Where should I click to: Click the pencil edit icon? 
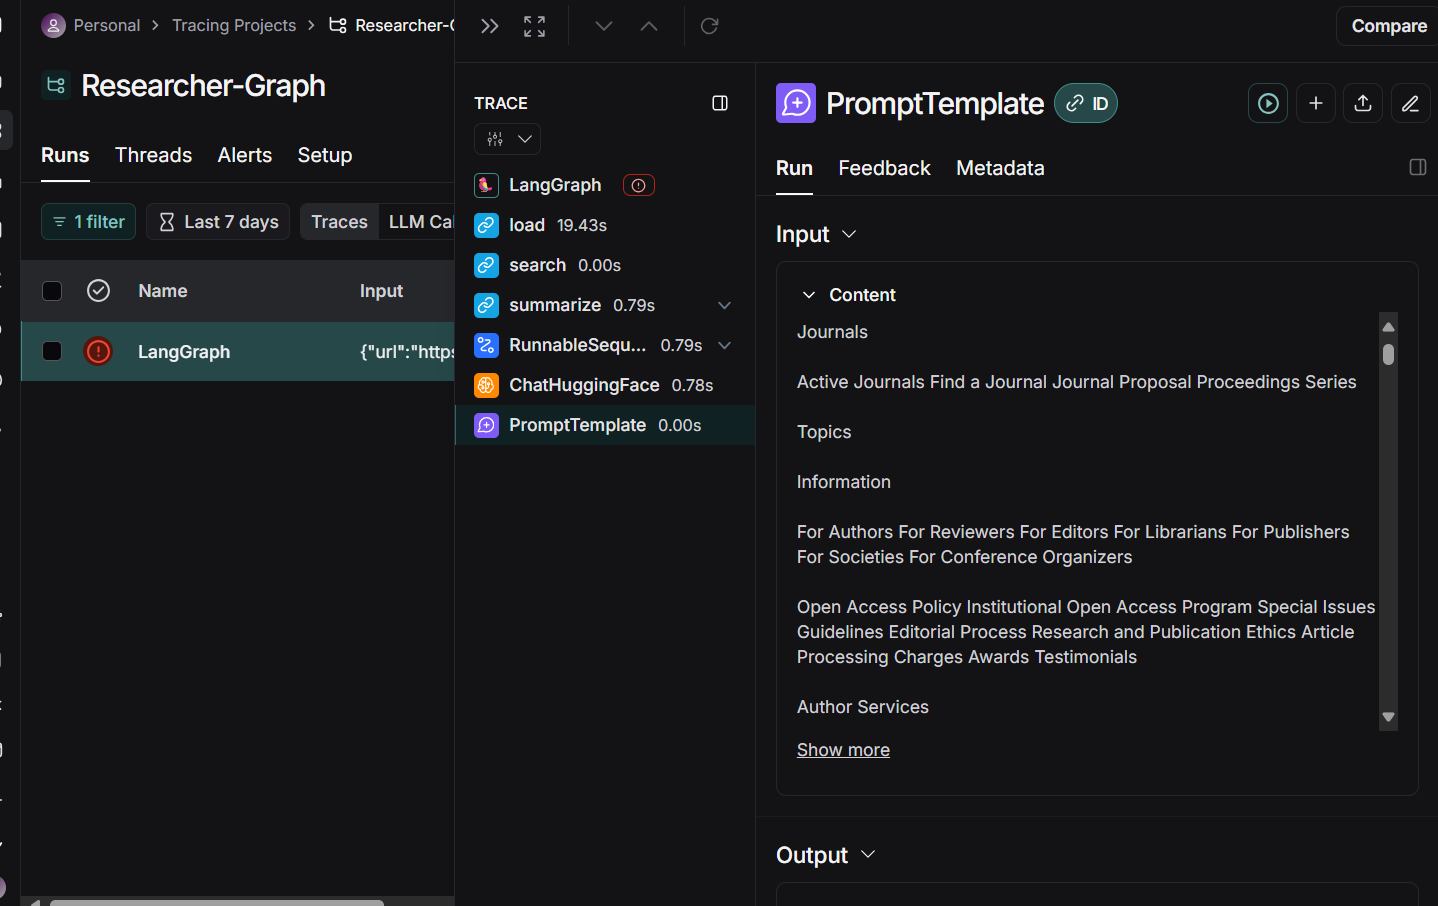pyautogui.click(x=1410, y=103)
